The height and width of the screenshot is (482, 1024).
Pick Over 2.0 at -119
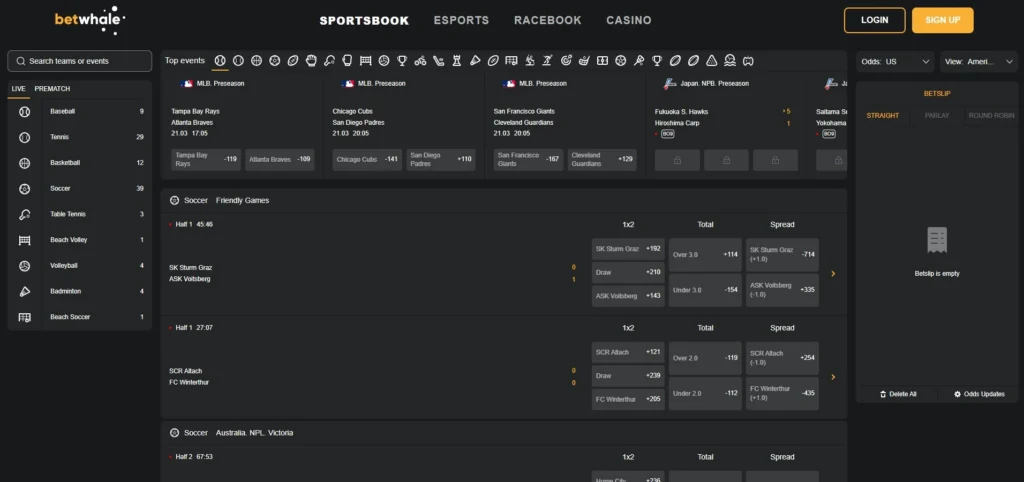pos(705,358)
